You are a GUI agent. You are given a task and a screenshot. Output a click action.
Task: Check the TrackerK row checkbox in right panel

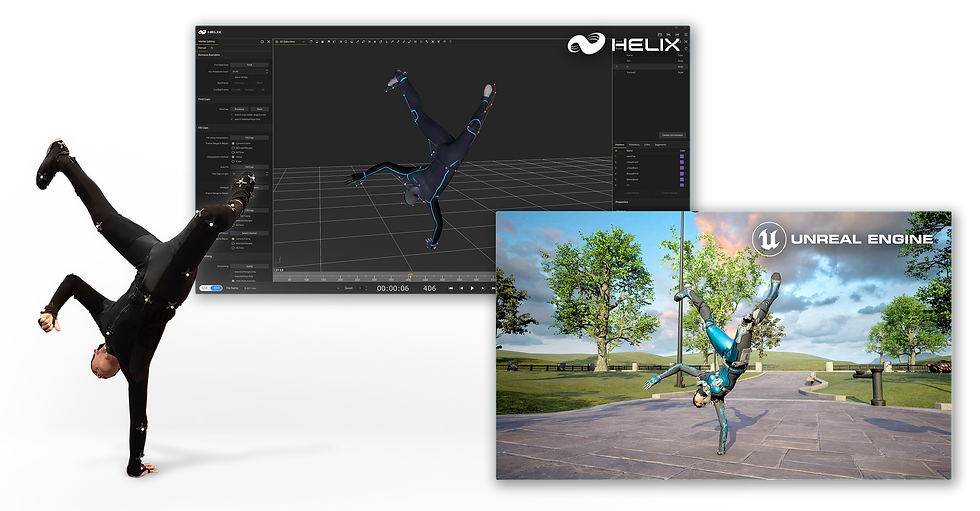click(617, 72)
